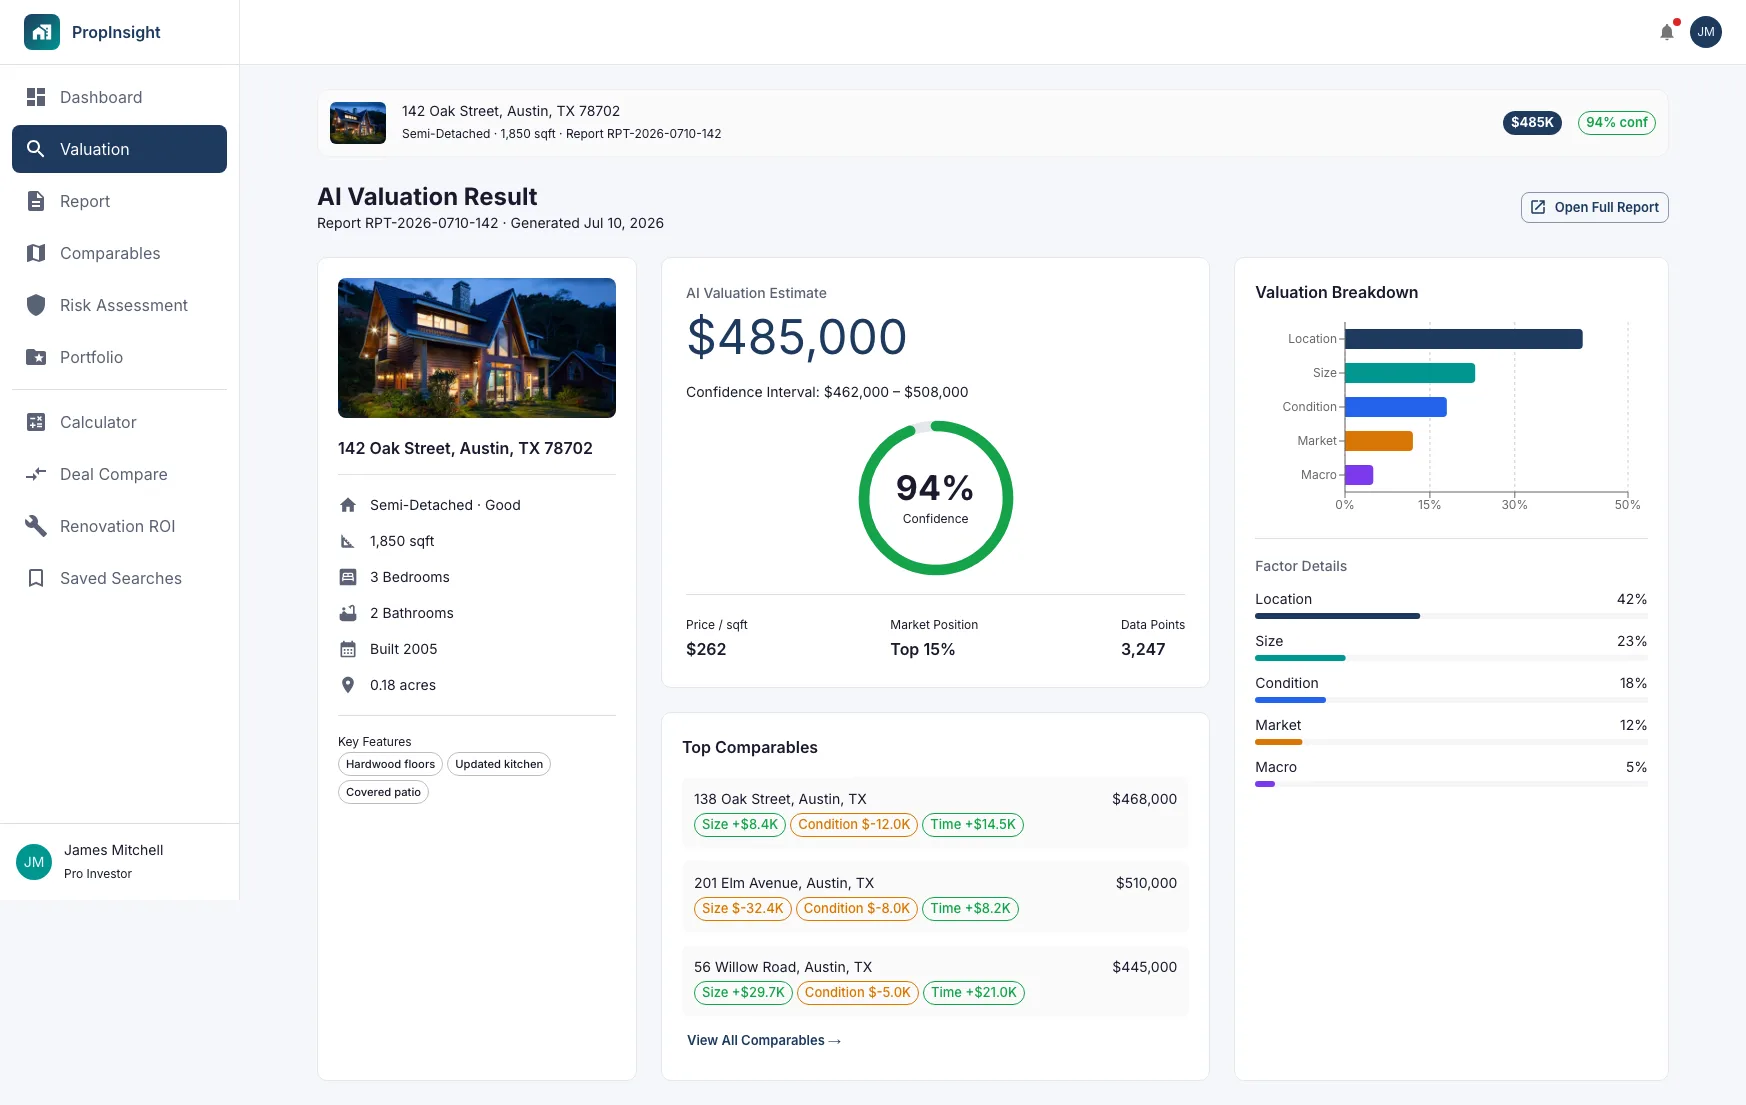The image size is (1746, 1105).
Task: Click bathtub icon beside 2 Bathrooms
Action: (x=348, y=613)
